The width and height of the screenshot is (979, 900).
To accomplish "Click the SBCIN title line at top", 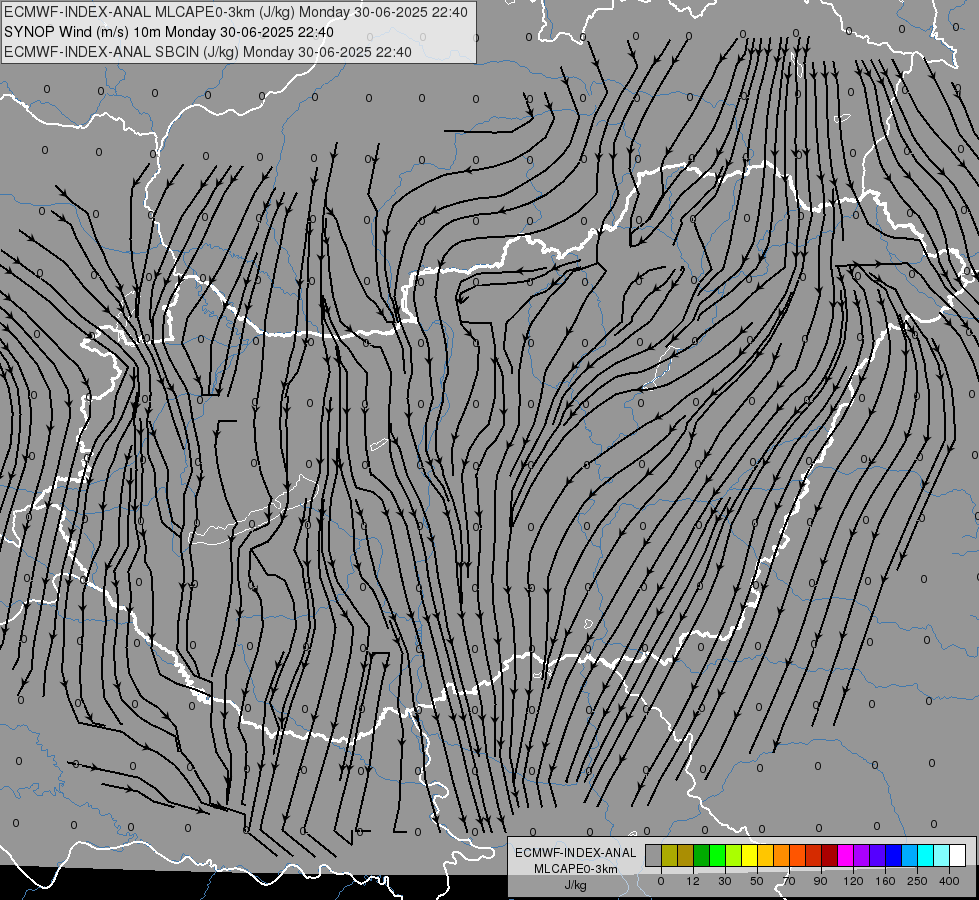I will click(208, 52).
